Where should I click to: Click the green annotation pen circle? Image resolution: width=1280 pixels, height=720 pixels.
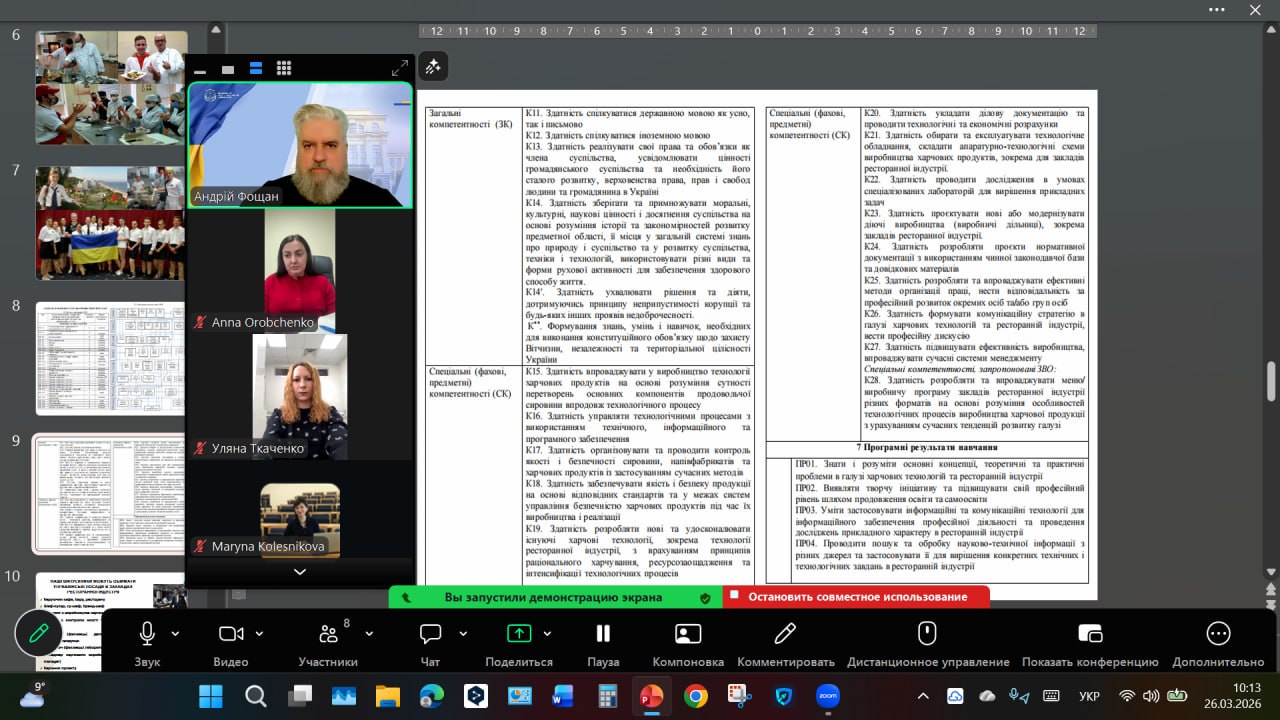click(x=39, y=634)
